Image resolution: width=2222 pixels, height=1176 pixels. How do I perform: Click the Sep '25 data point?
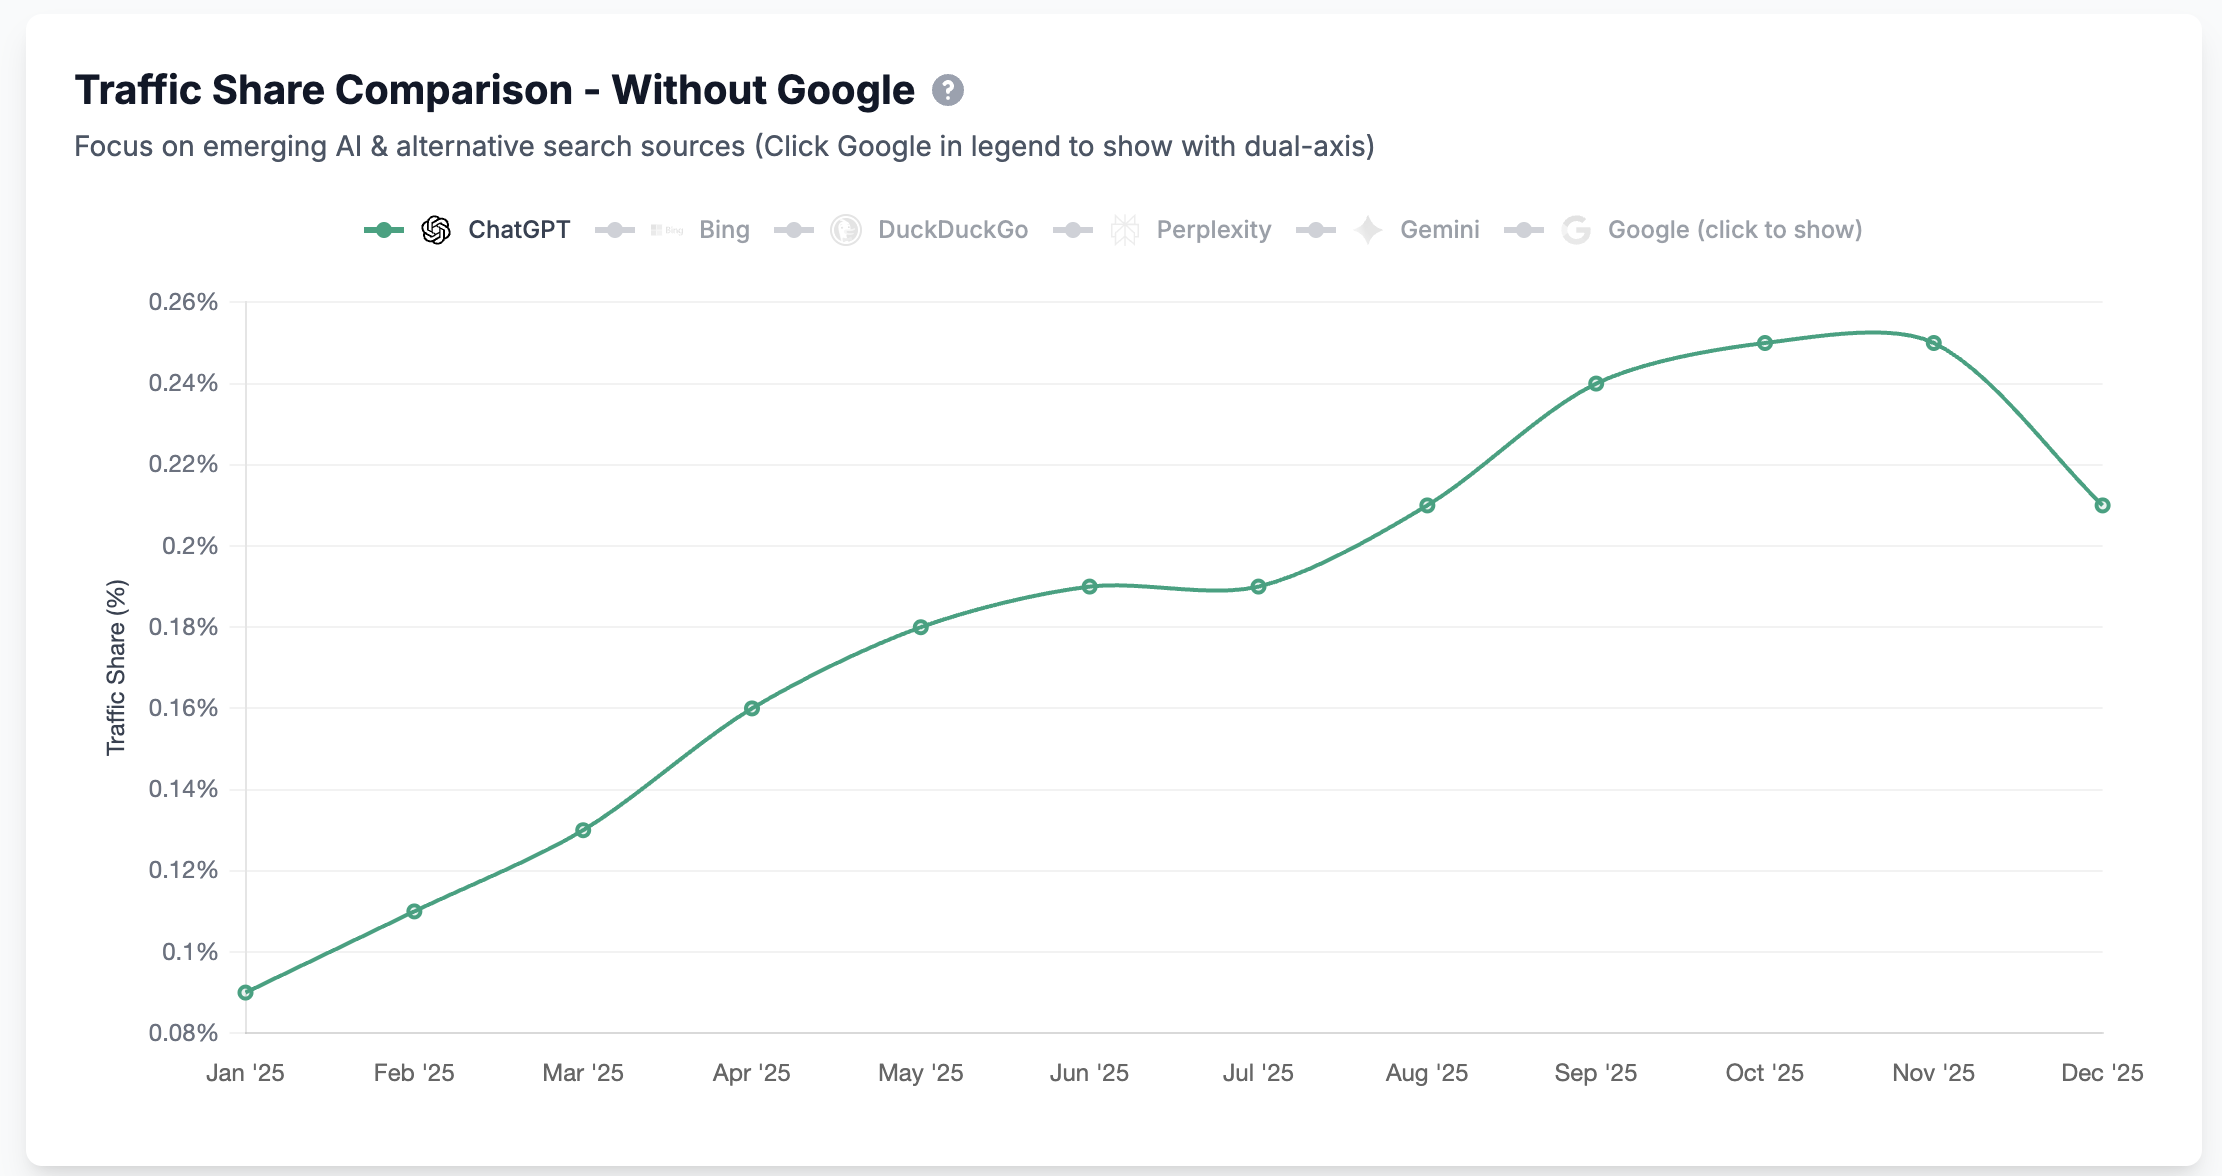tap(1596, 383)
